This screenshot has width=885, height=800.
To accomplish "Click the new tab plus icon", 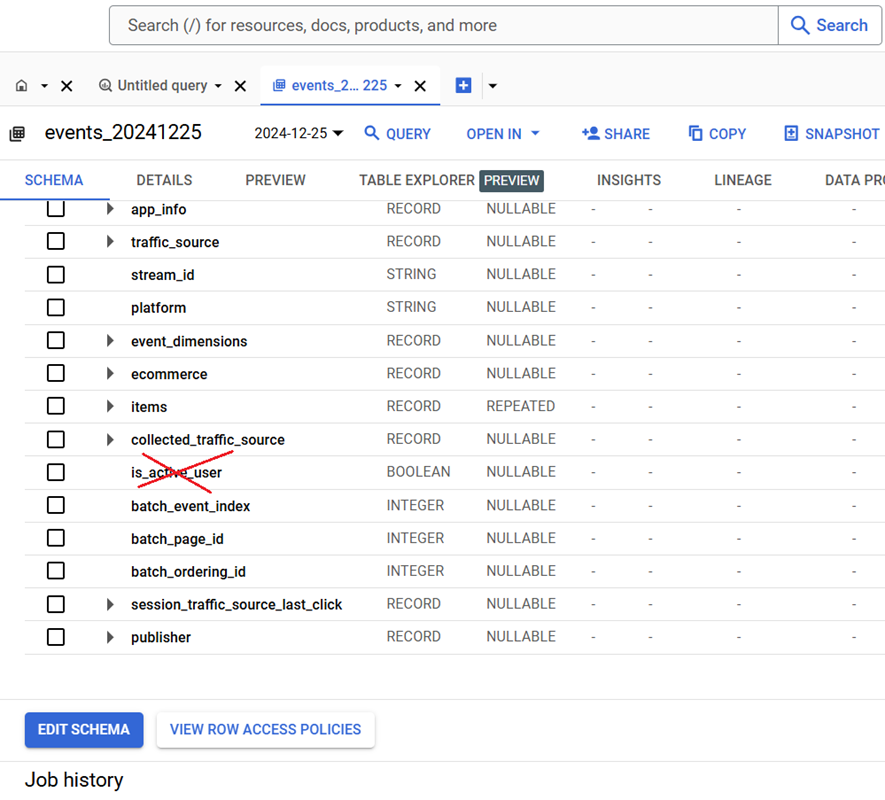I will (463, 86).
